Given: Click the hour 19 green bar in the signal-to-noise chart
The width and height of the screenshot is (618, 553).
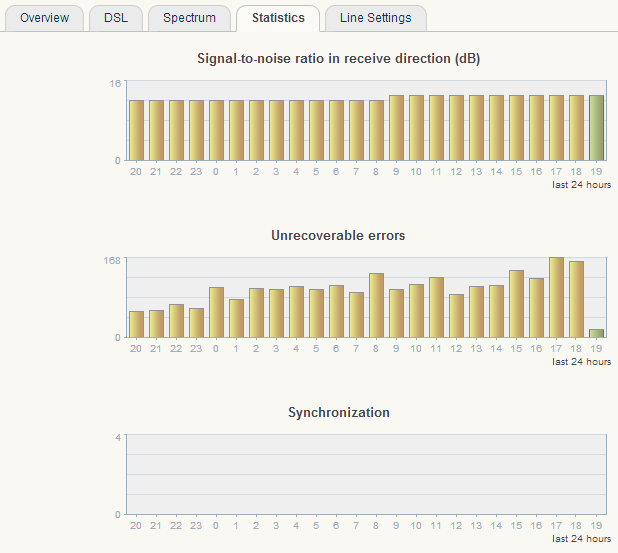Looking at the screenshot, I should [596, 128].
